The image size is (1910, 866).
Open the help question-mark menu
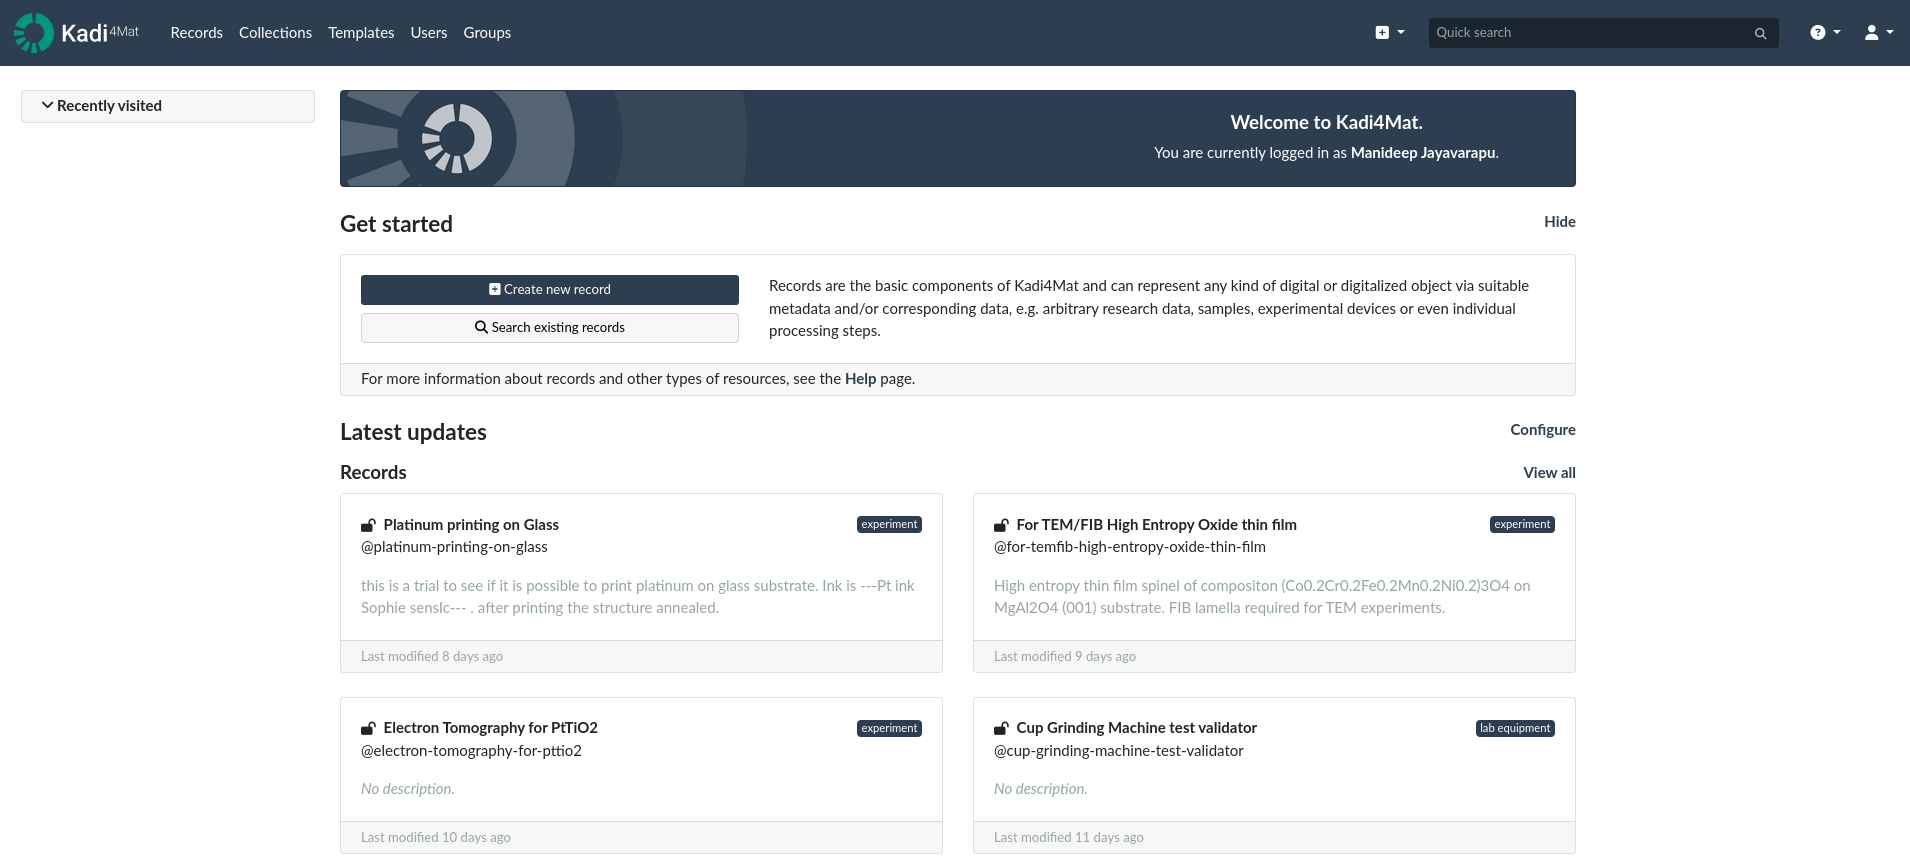point(1825,33)
